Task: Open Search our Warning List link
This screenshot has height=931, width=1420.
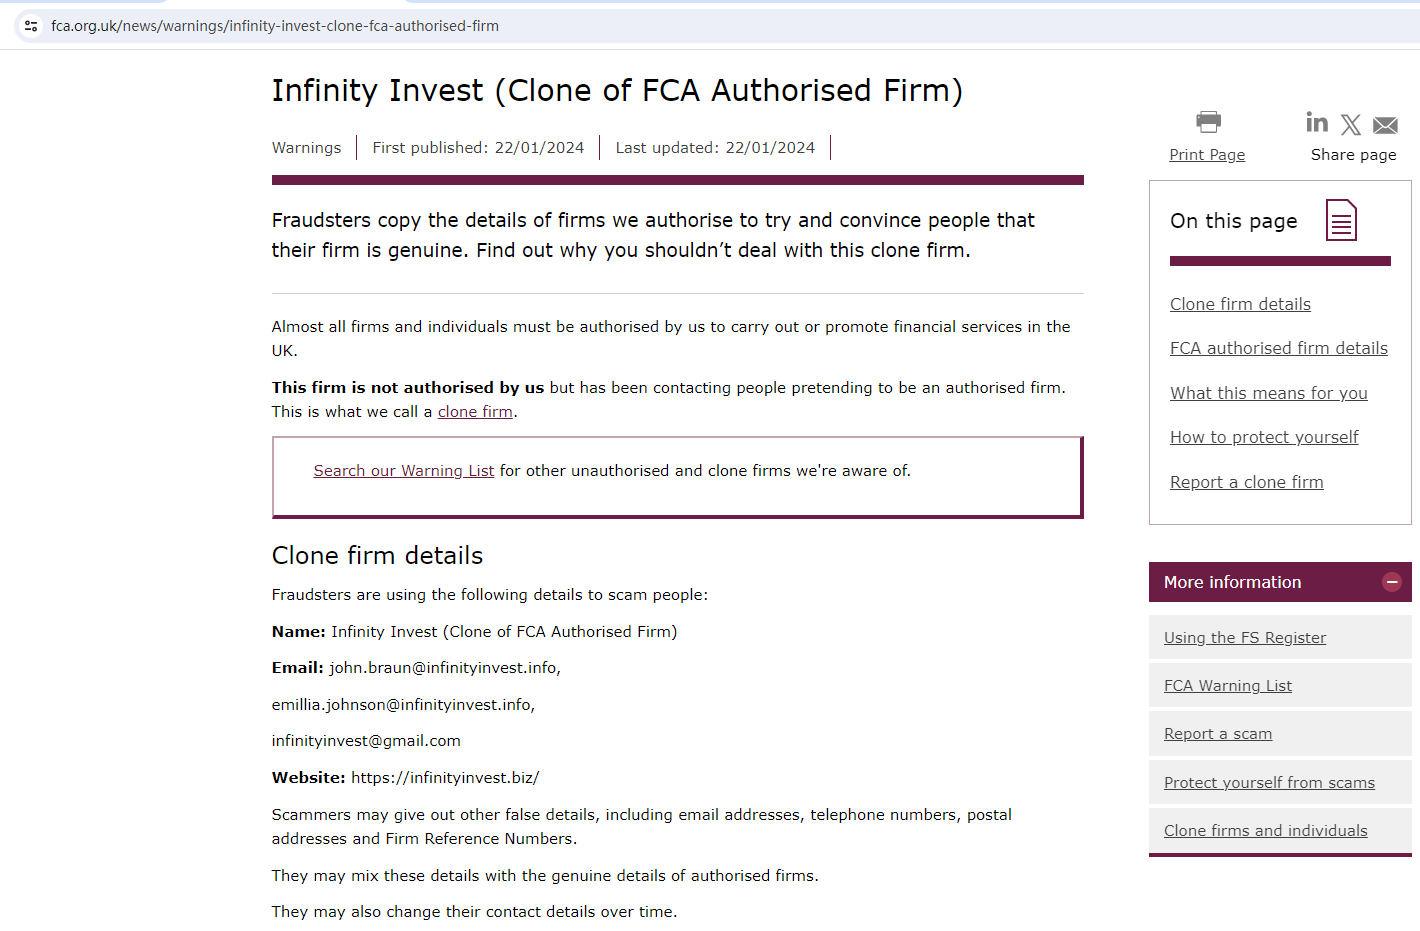Action: click(x=403, y=471)
